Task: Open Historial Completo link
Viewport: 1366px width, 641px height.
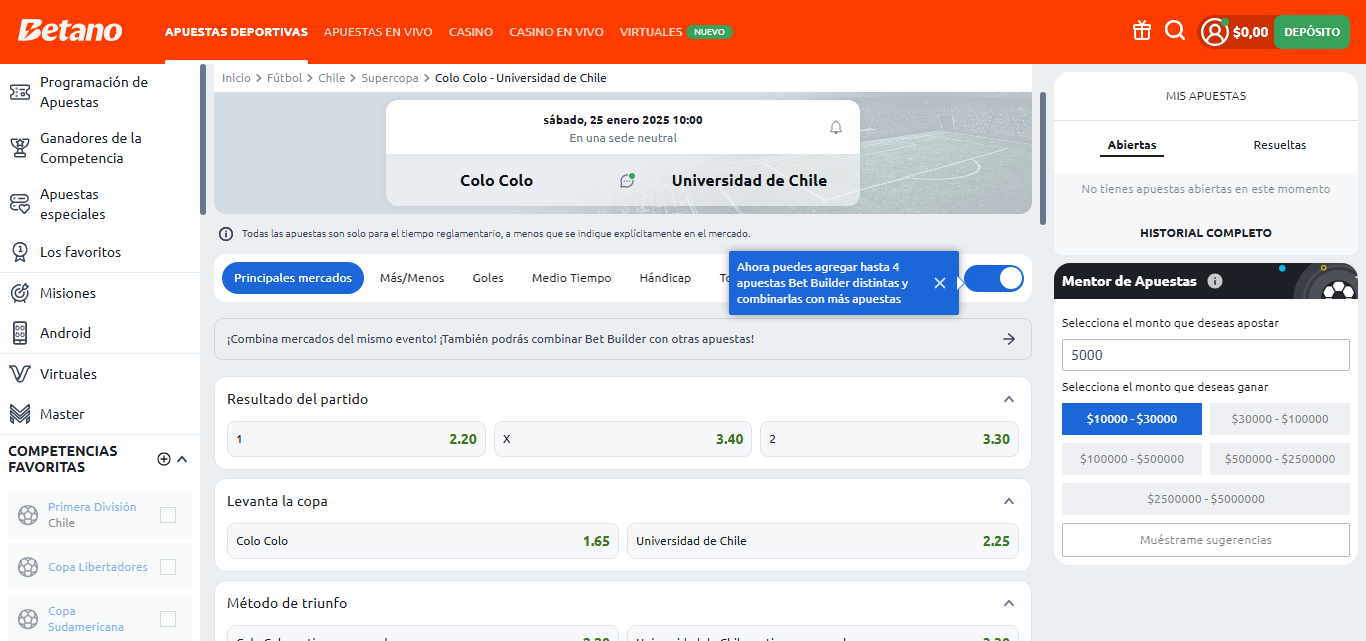Action: pyautogui.click(x=1206, y=233)
